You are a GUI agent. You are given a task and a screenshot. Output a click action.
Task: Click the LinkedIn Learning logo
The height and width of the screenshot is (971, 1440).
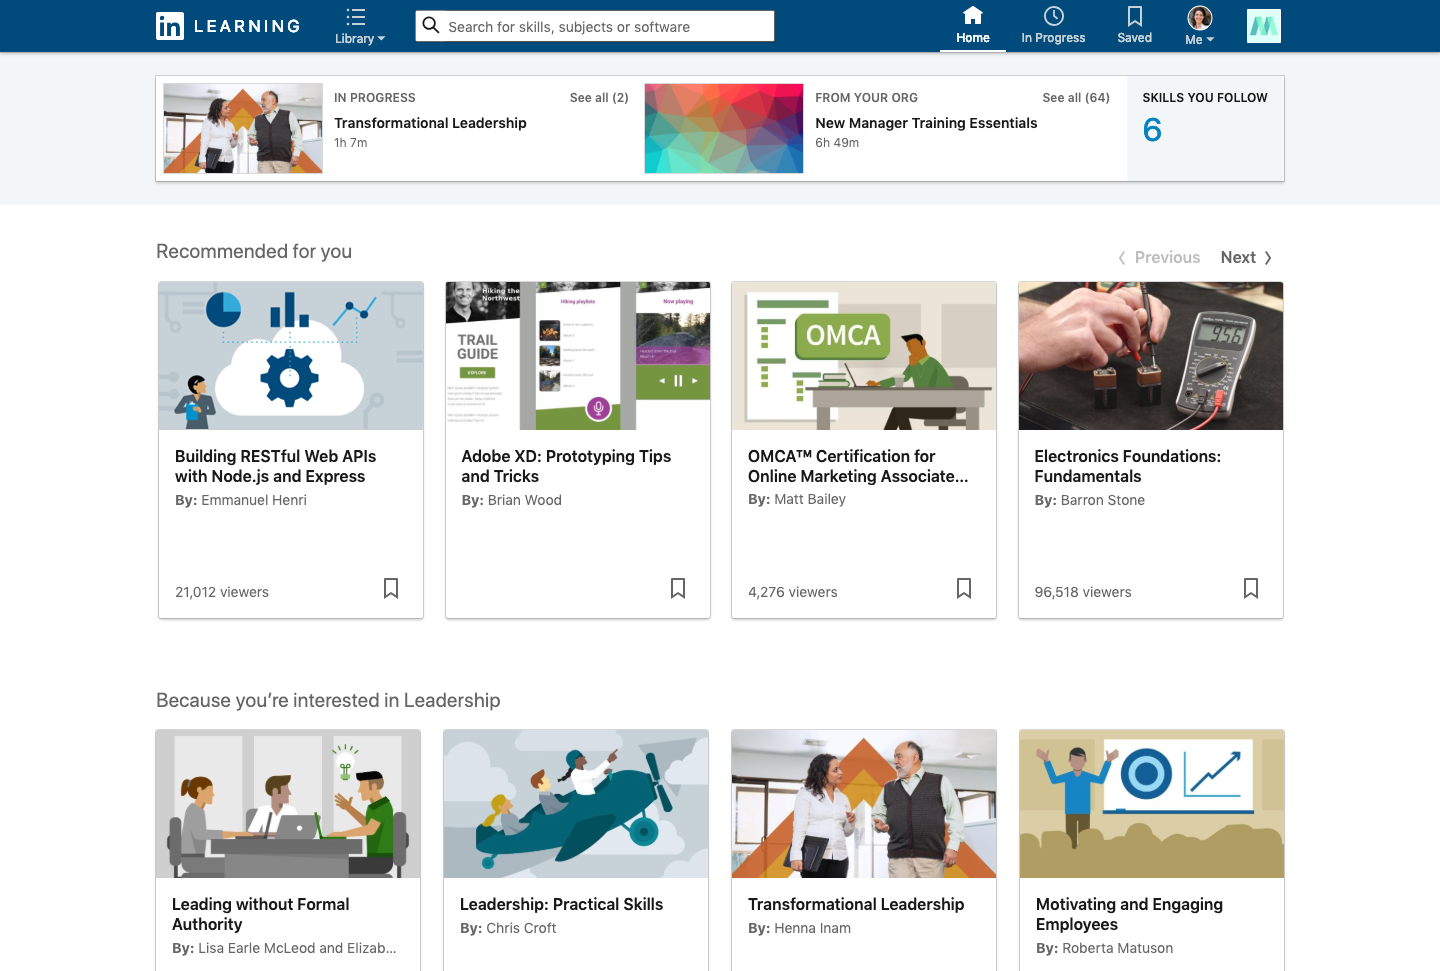click(x=228, y=26)
